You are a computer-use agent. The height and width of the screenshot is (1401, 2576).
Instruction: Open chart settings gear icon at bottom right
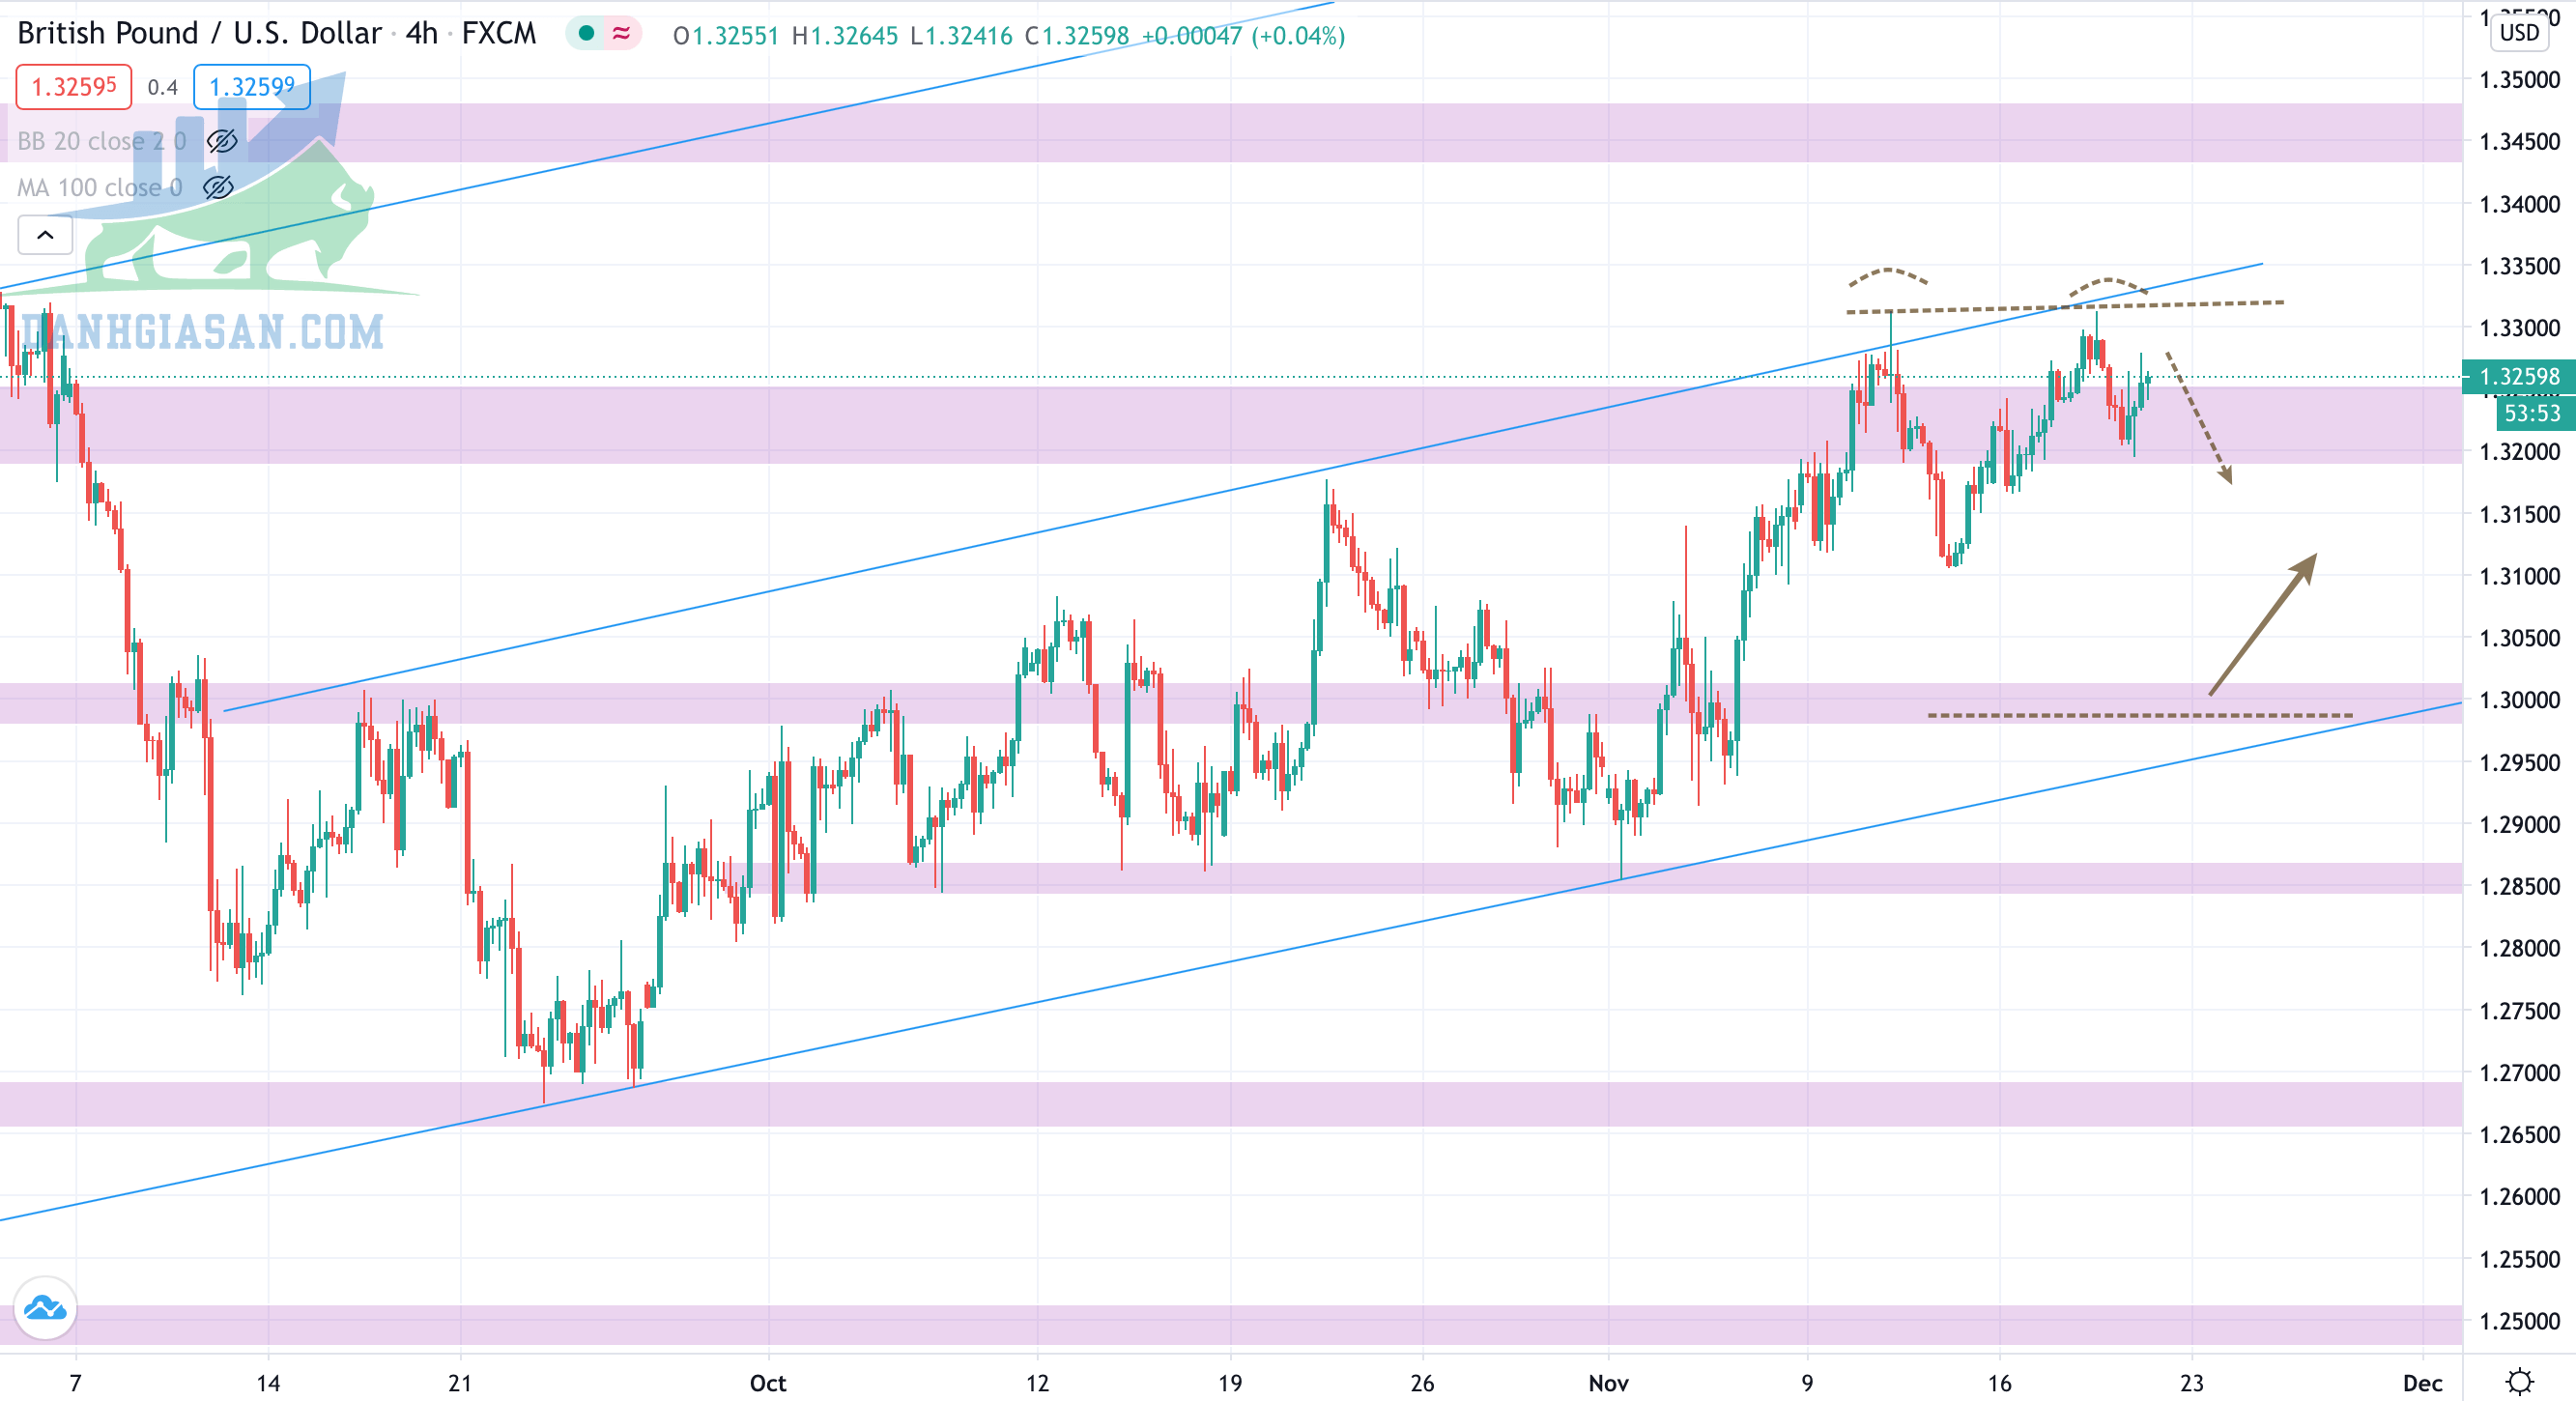click(2519, 1382)
